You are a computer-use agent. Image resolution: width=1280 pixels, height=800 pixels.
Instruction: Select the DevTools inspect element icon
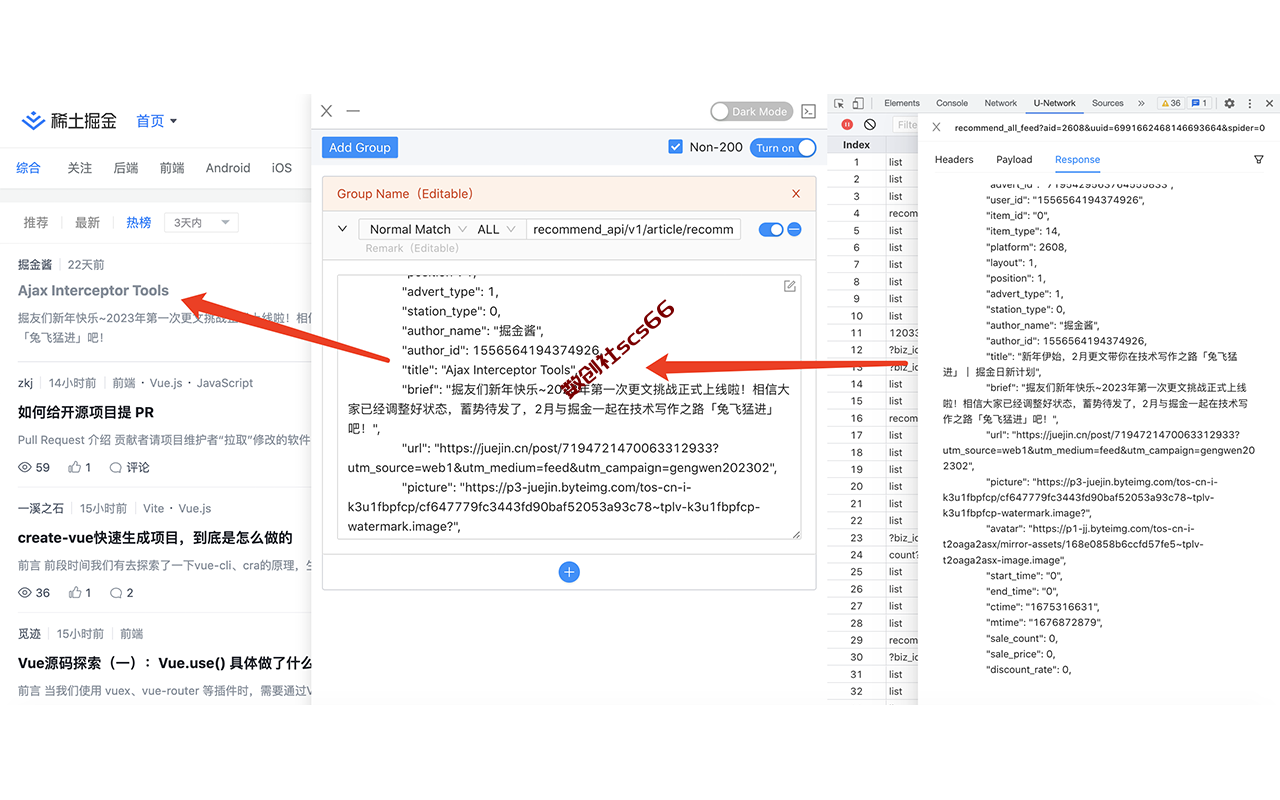(839, 103)
